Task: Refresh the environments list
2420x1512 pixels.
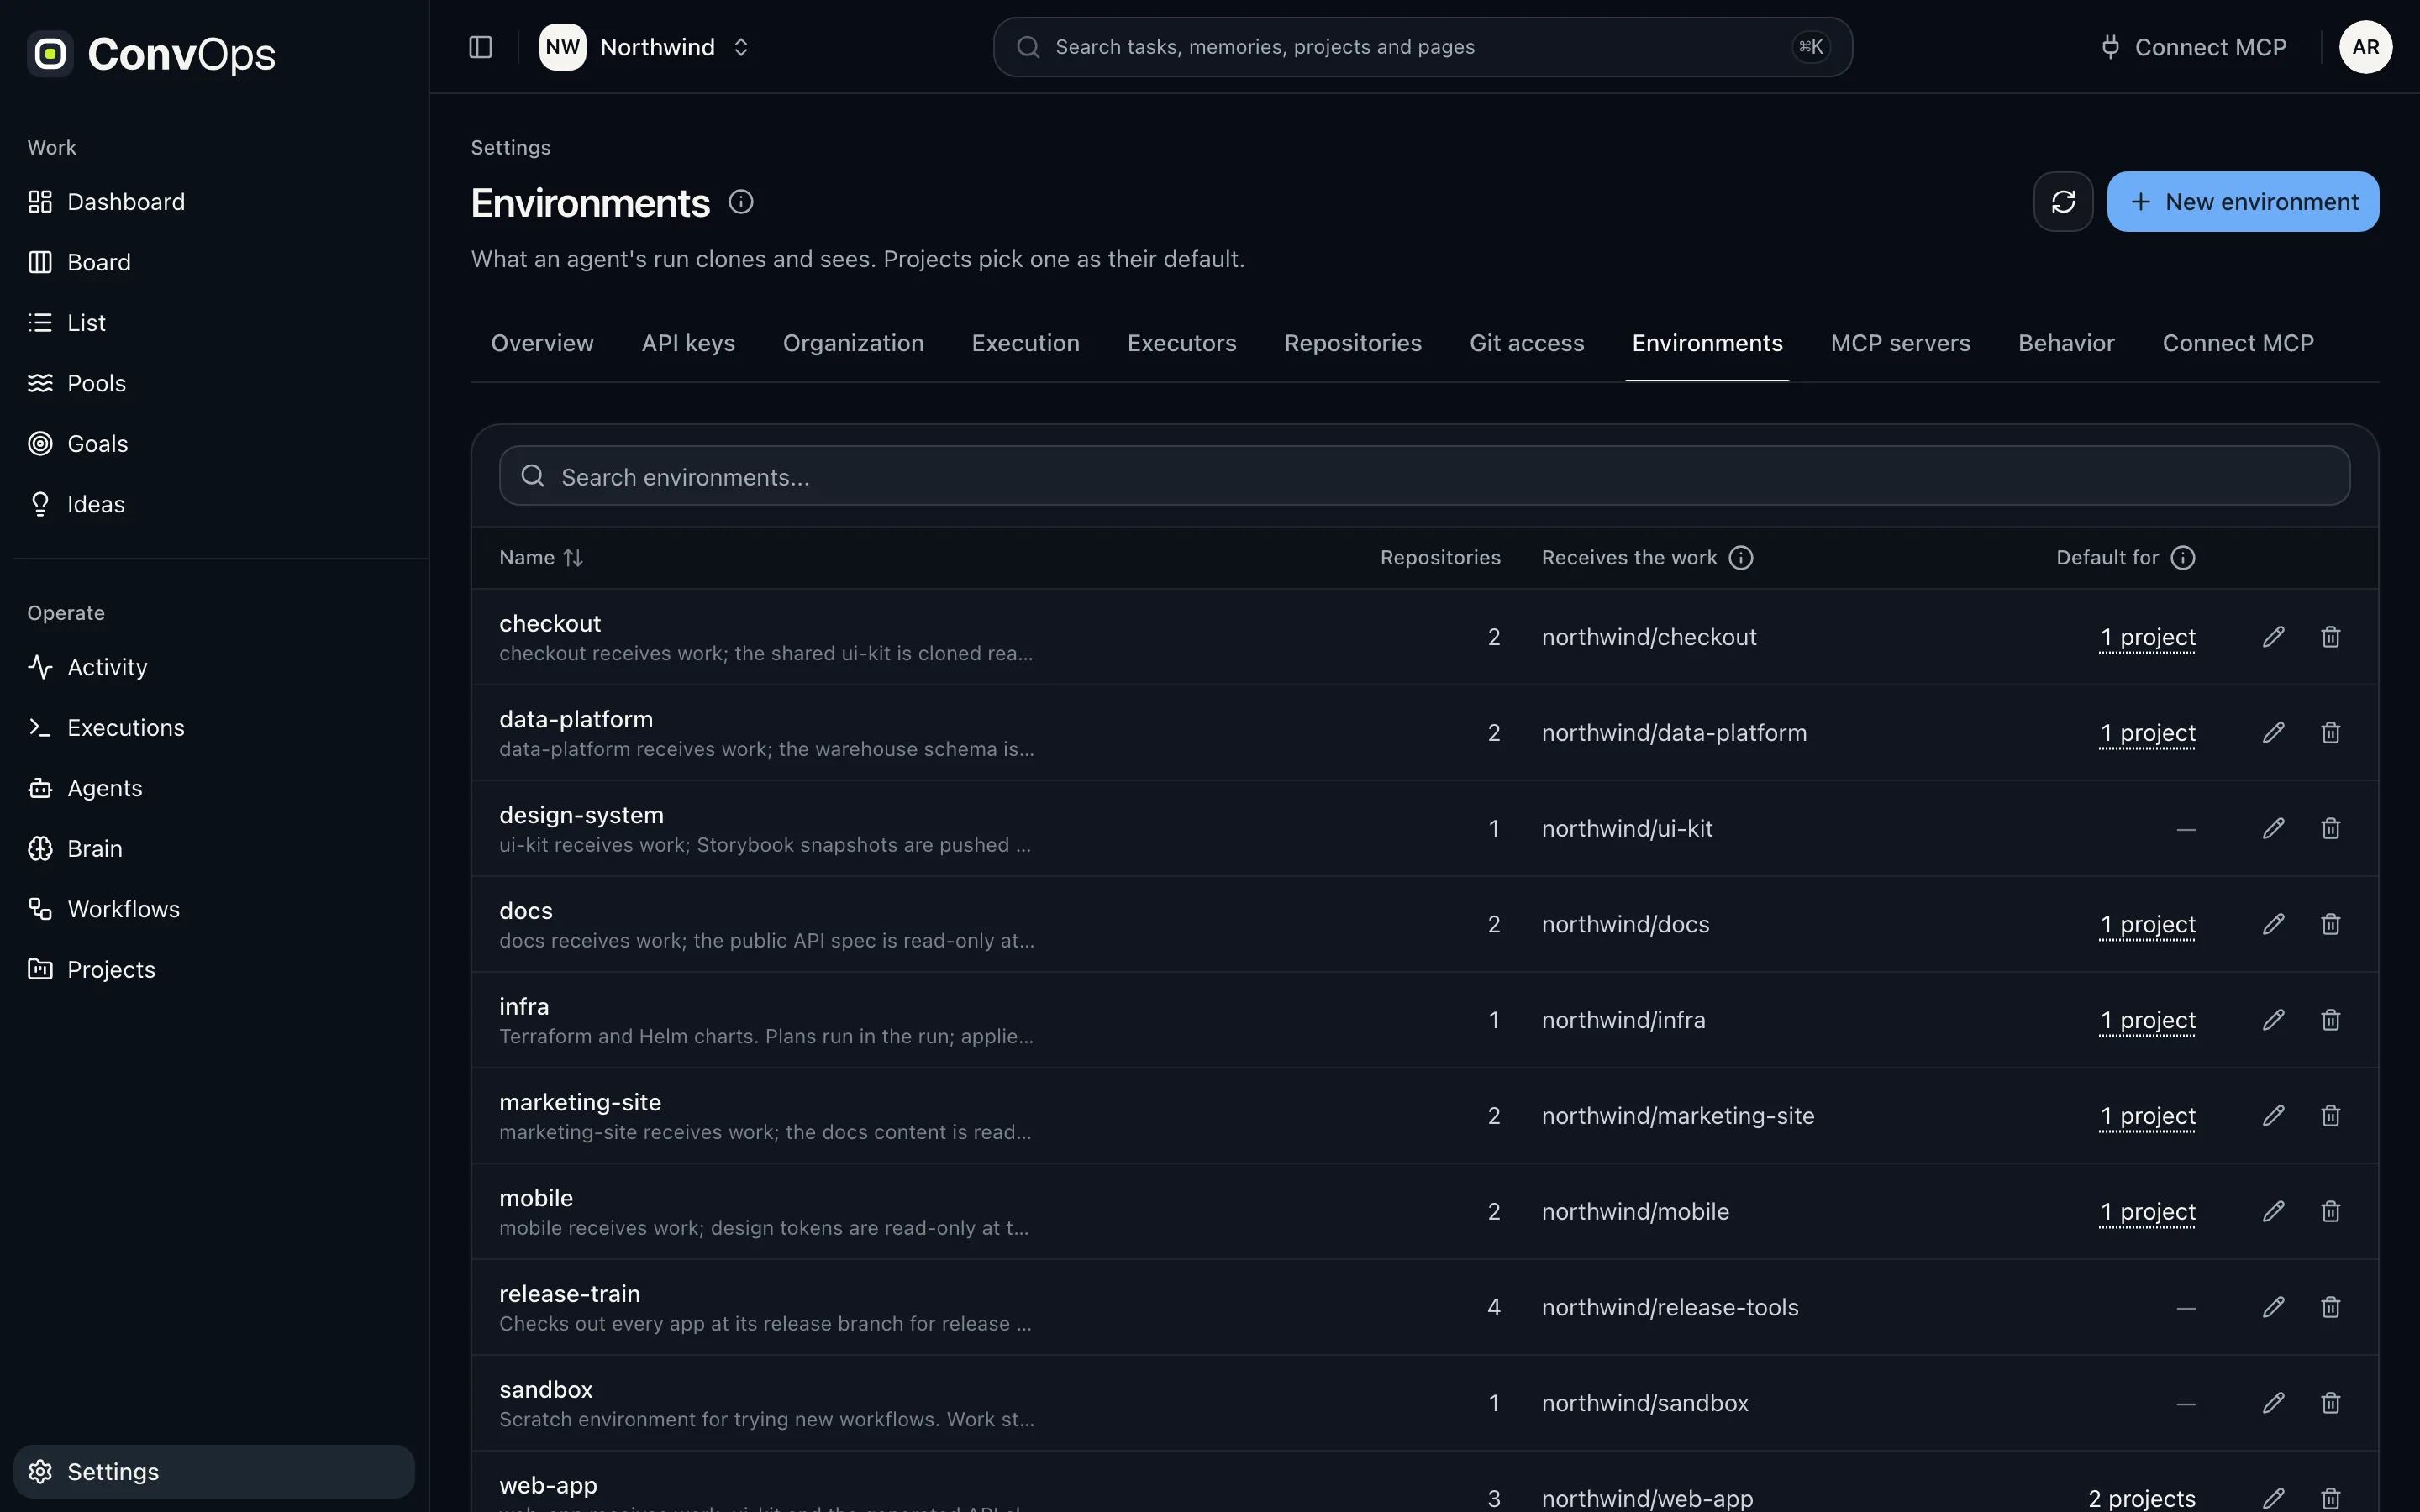Action: (x=2063, y=202)
